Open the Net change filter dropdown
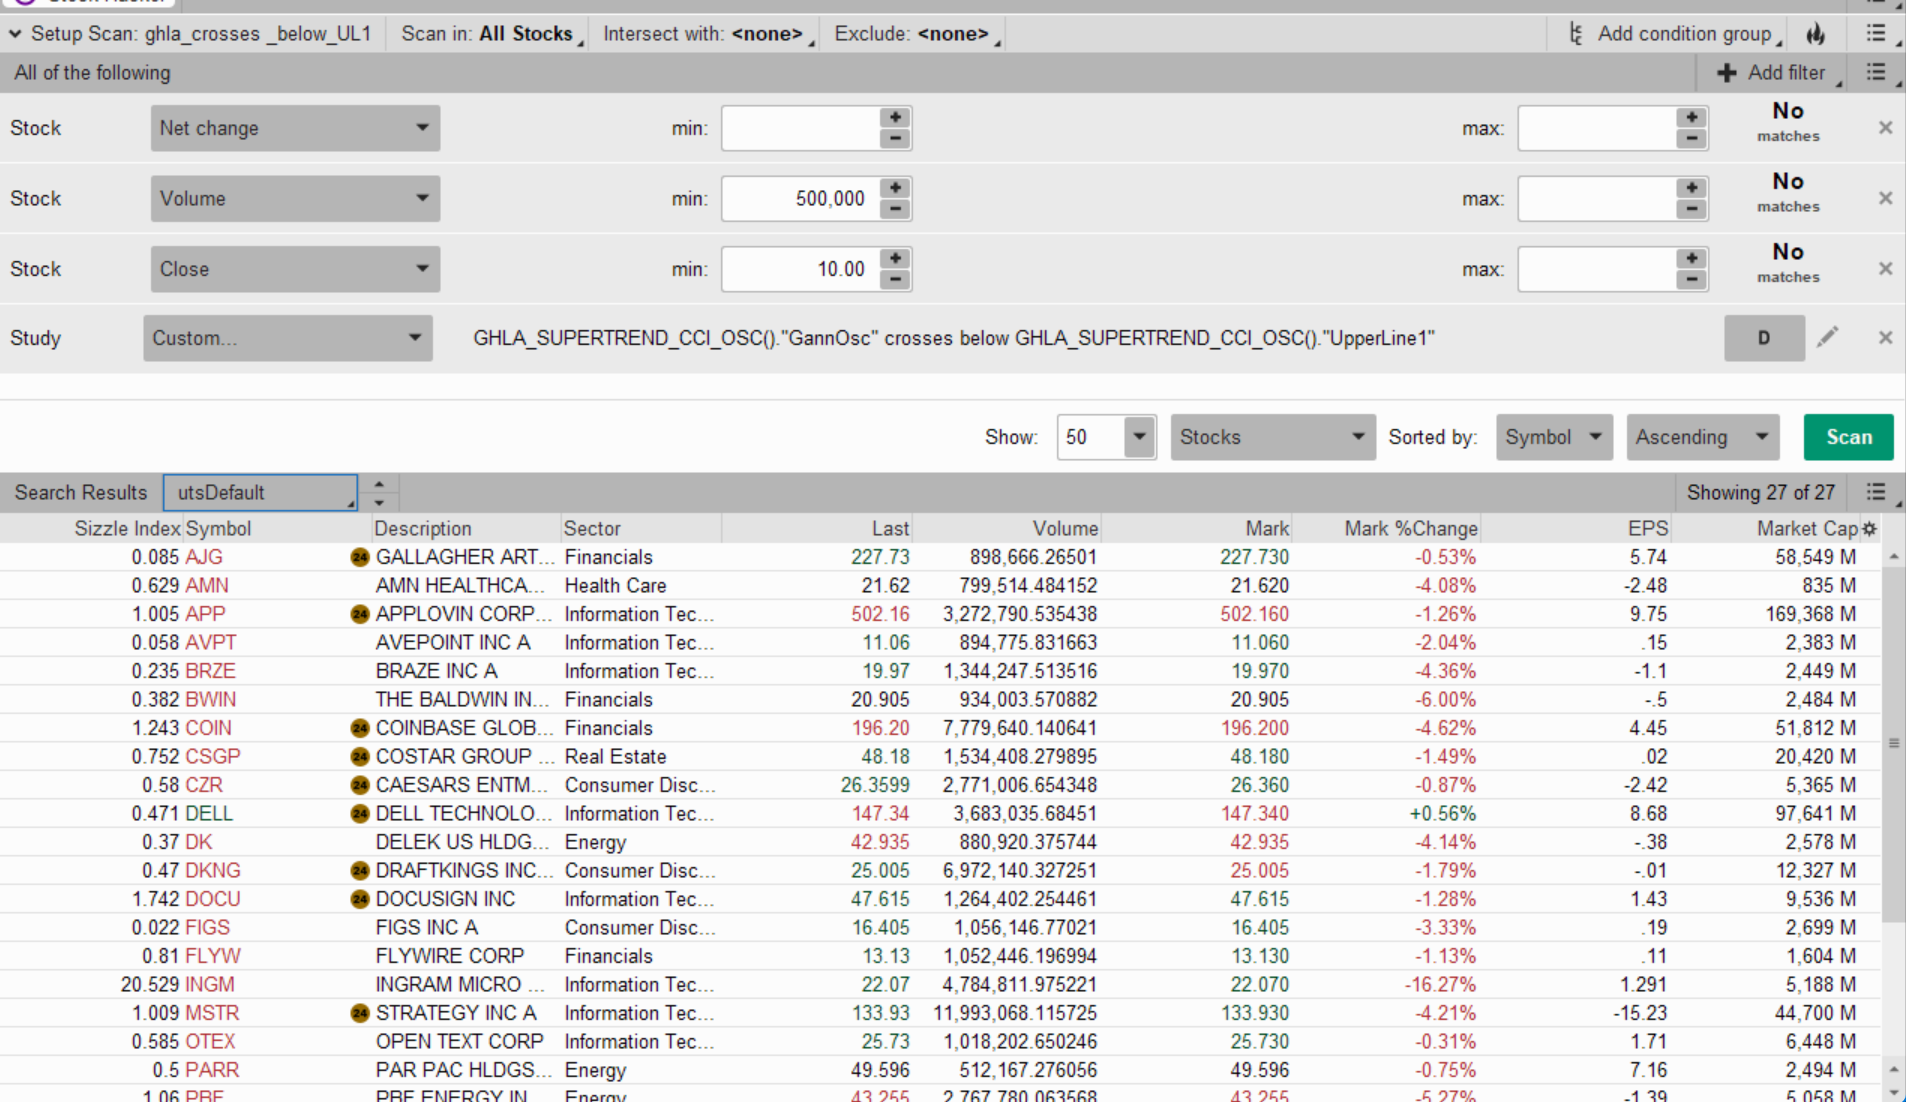1906x1102 pixels. click(295, 128)
